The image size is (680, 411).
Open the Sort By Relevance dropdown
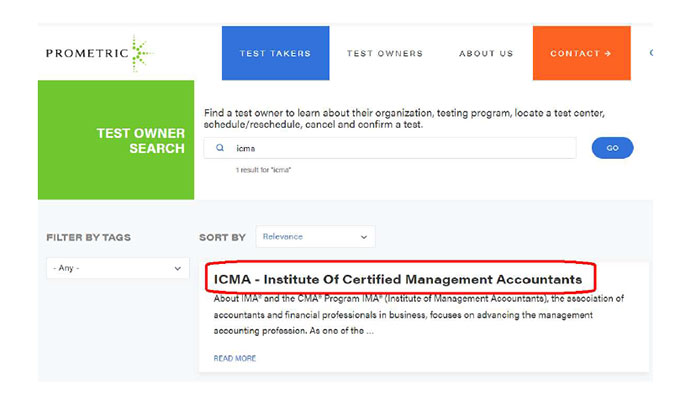[315, 237]
